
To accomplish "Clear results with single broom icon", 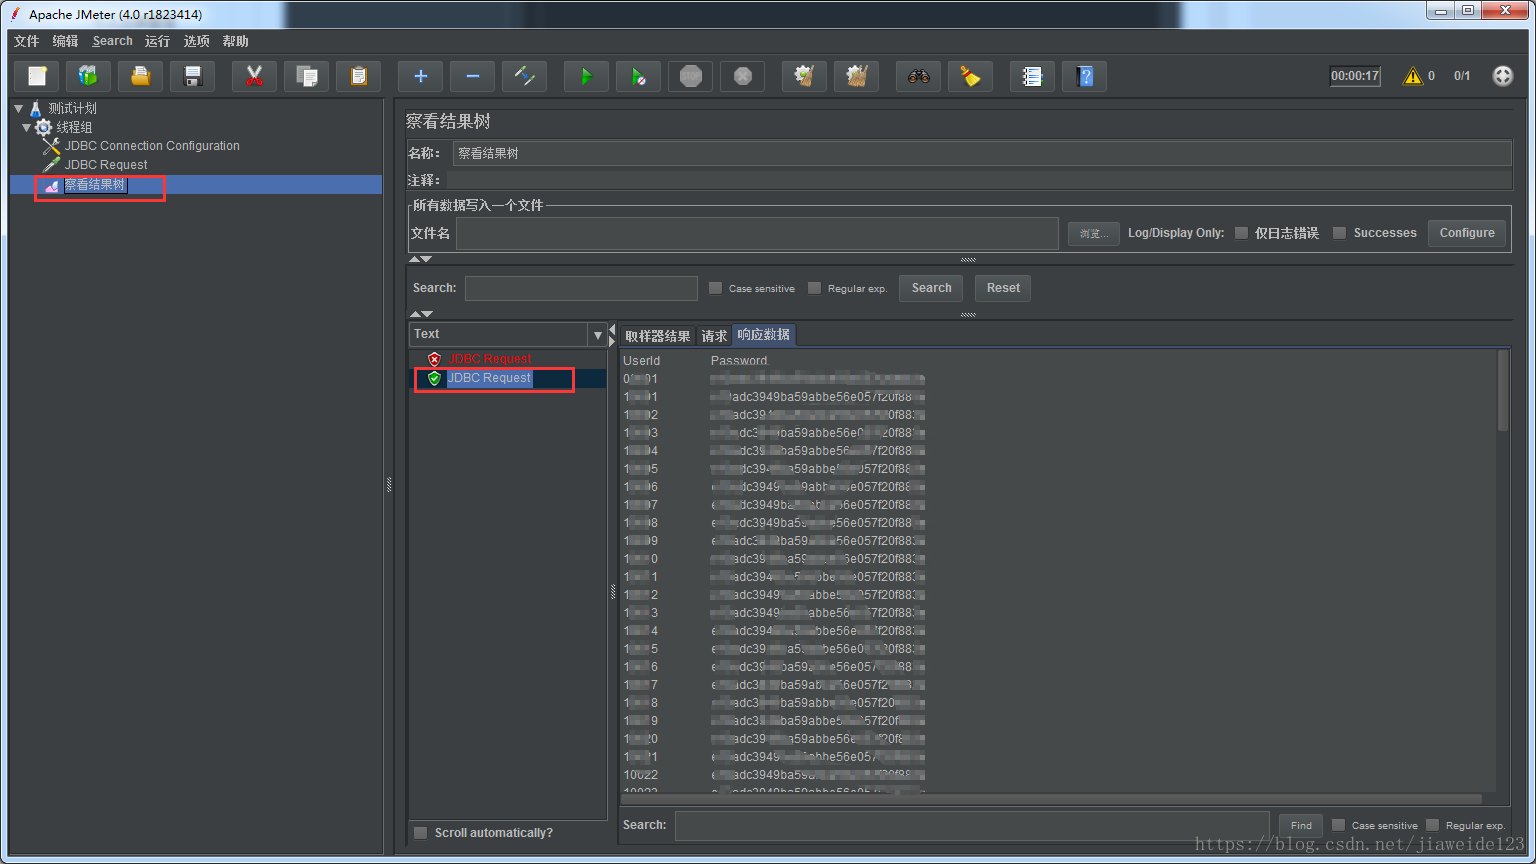I will click(x=805, y=76).
